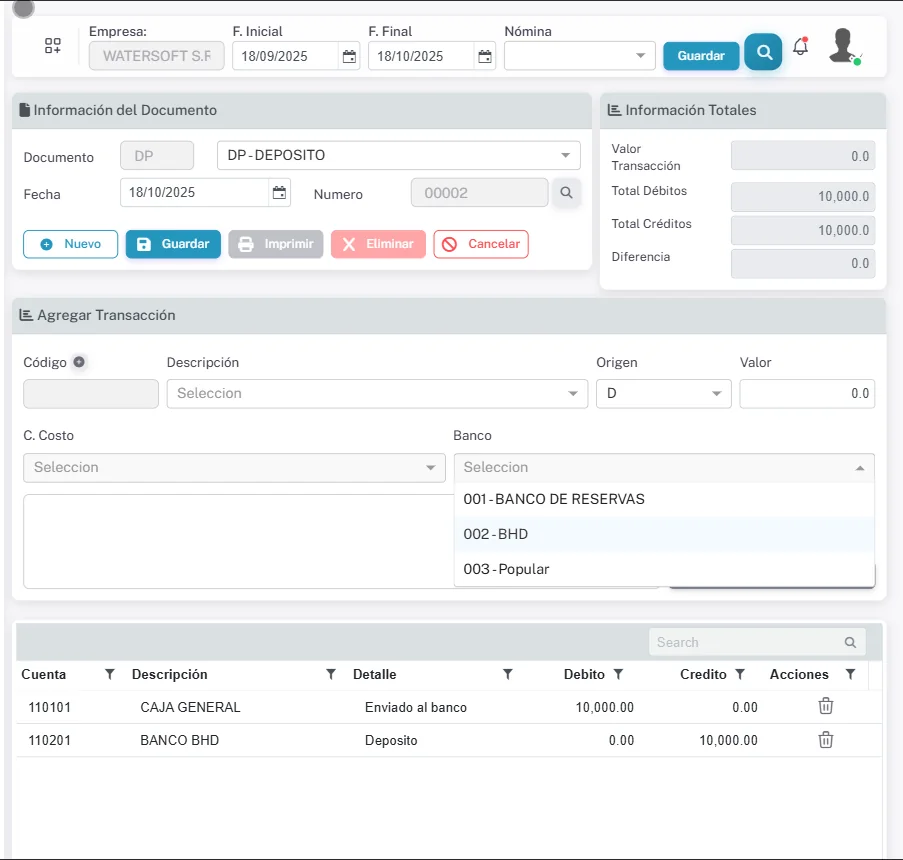Delete the BANCO BHD row
This screenshot has width=903, height=860.
click(x=825, y=740)
